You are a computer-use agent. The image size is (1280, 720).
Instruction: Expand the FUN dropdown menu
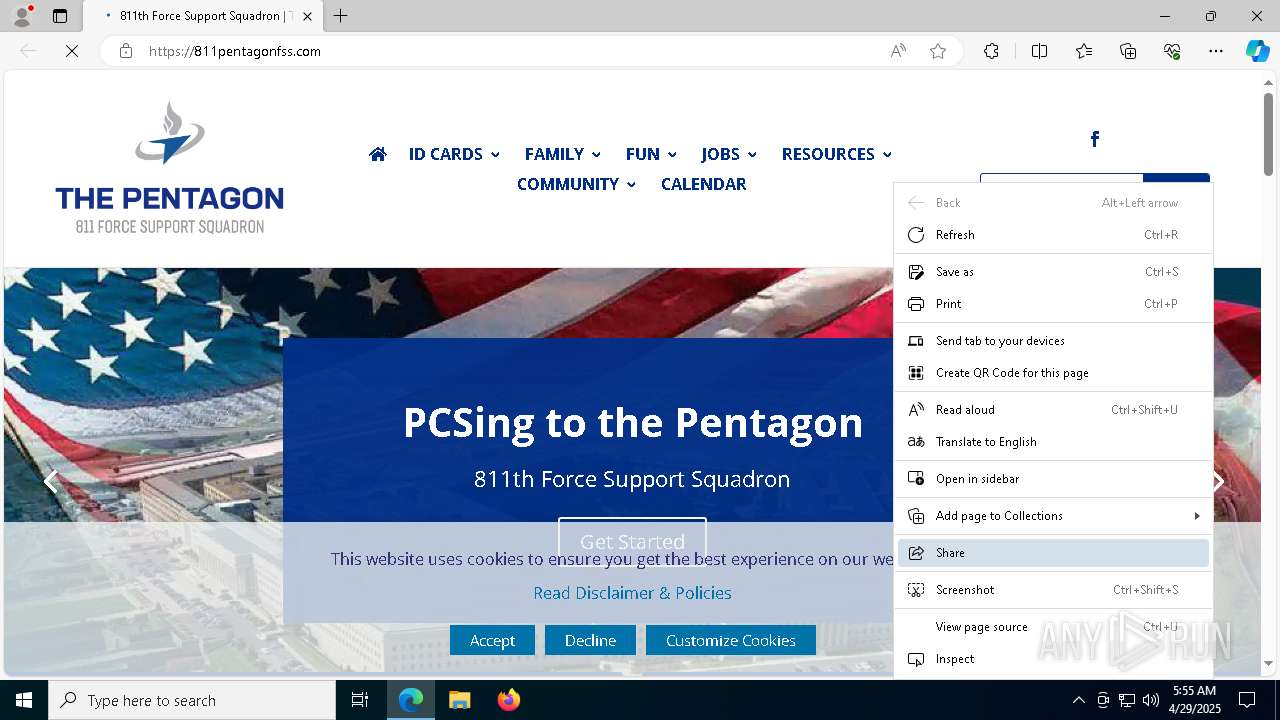tap(651, 154)
